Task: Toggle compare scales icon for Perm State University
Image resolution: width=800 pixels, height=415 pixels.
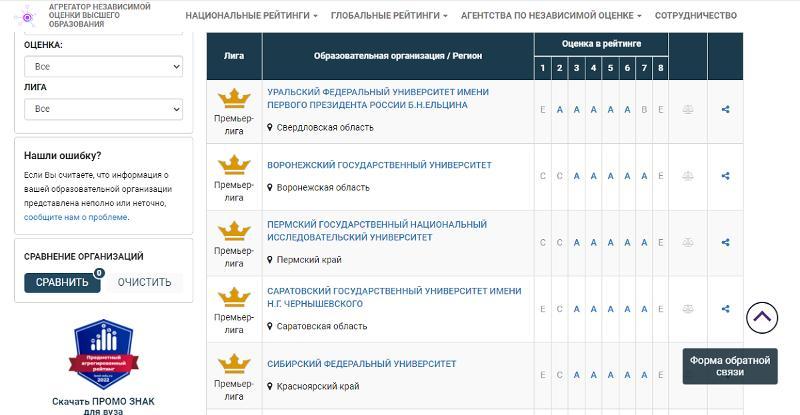Action: click(687, 242)
